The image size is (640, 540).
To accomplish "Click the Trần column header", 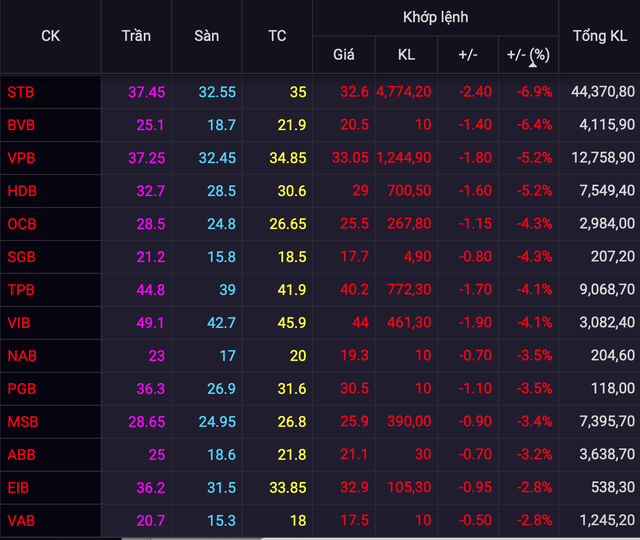I will point(136,36).
